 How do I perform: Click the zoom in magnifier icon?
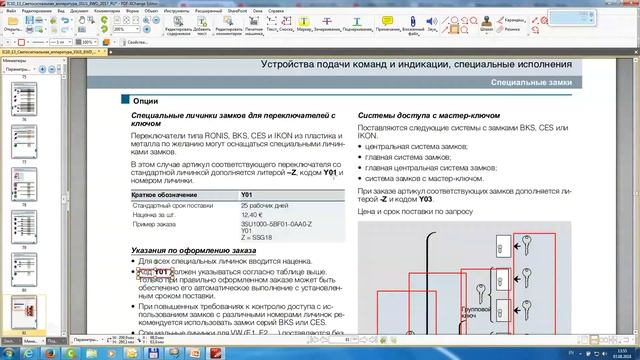point(147,20)
